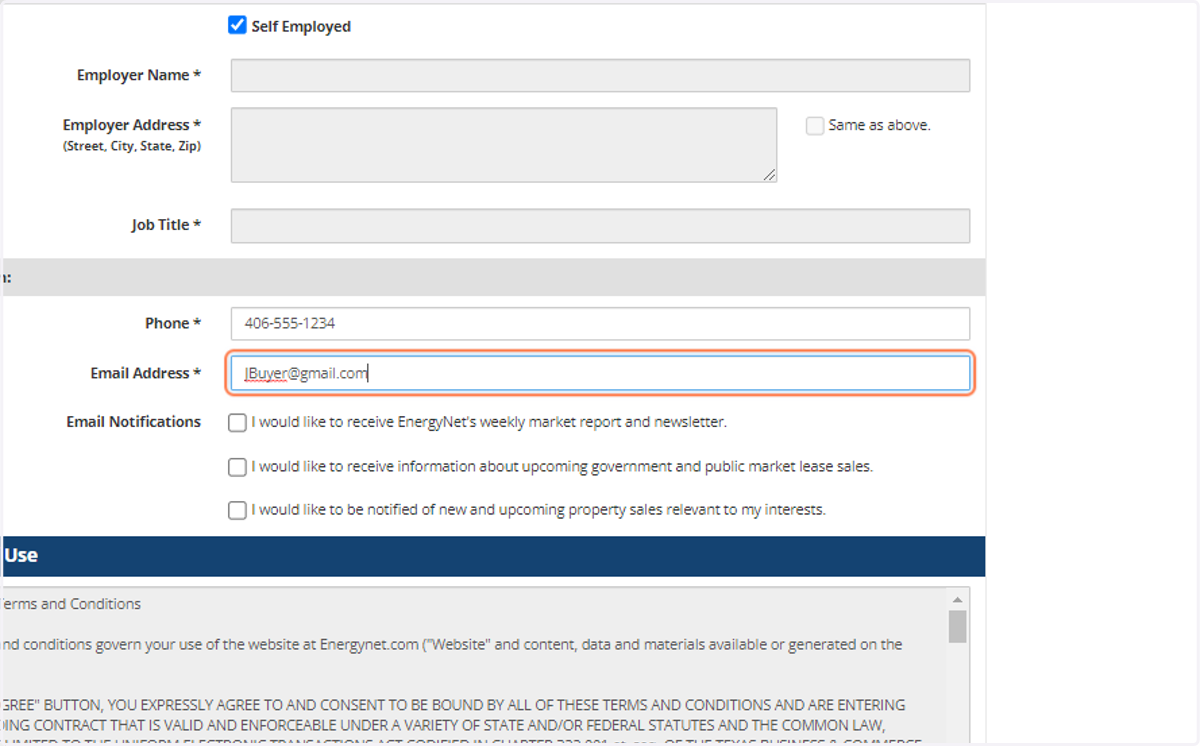This screenshot has height=746, width=1200.
Task: Click the Terms of Use blue header bar
Action: coord(493,556)
